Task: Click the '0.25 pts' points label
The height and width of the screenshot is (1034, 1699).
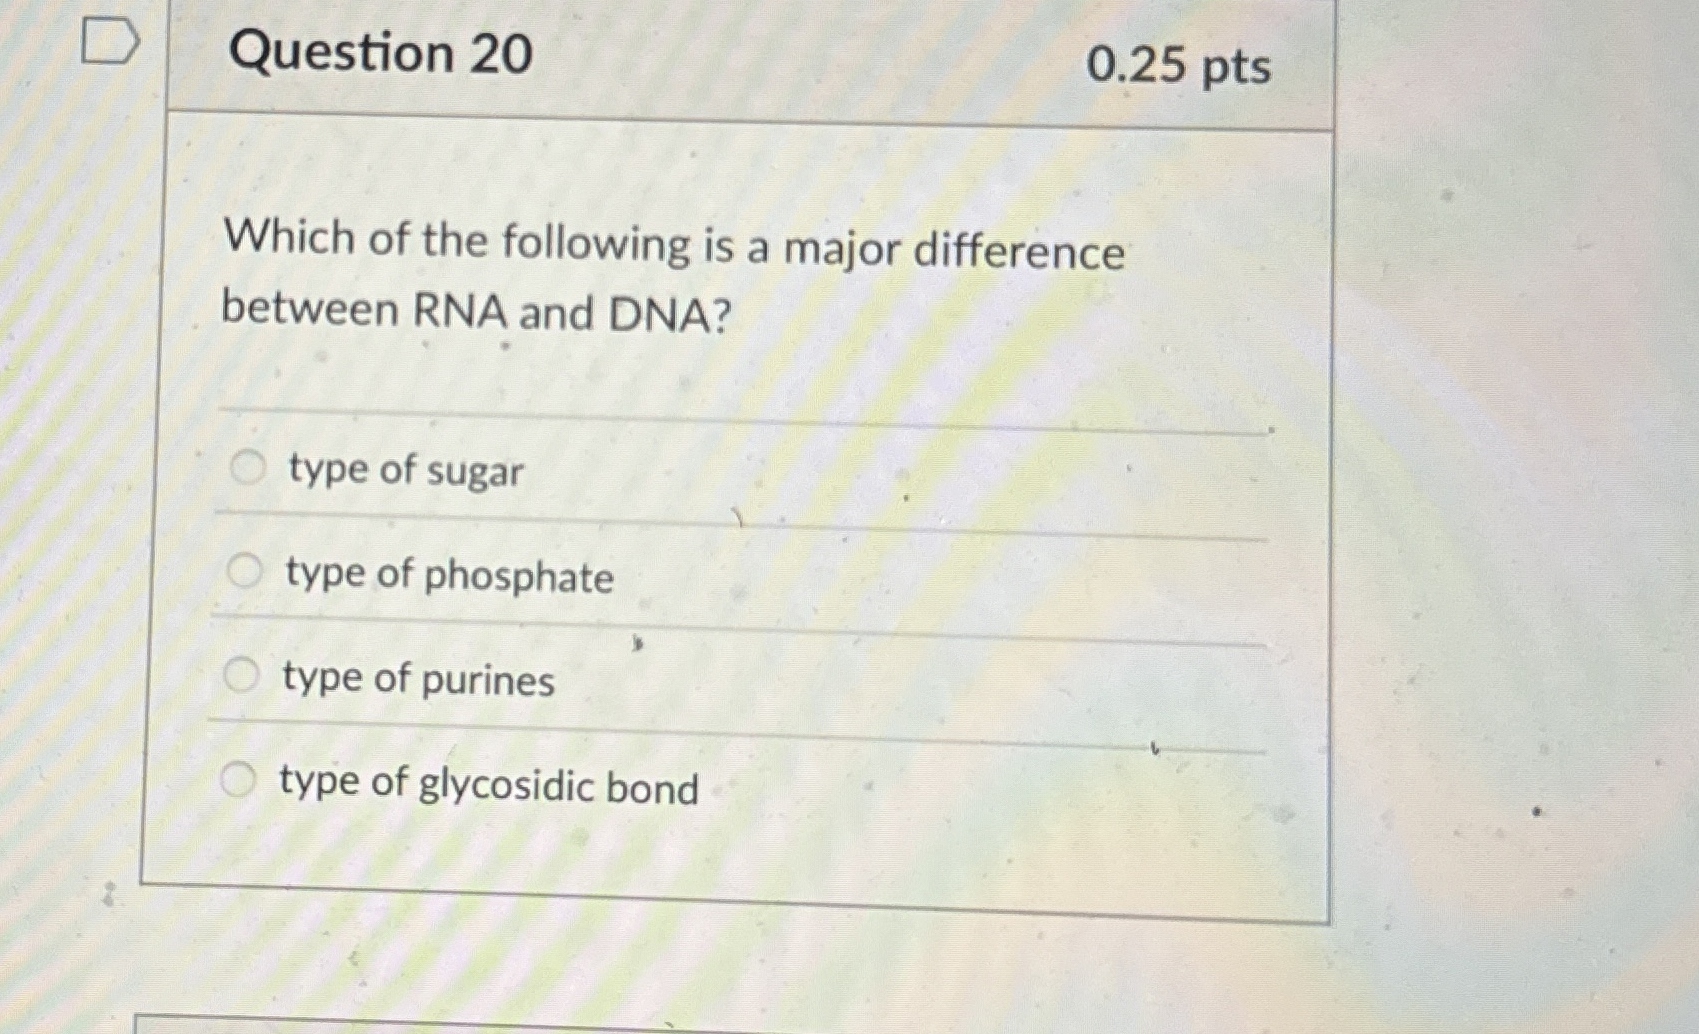Action: click(x=1179, y=67)
